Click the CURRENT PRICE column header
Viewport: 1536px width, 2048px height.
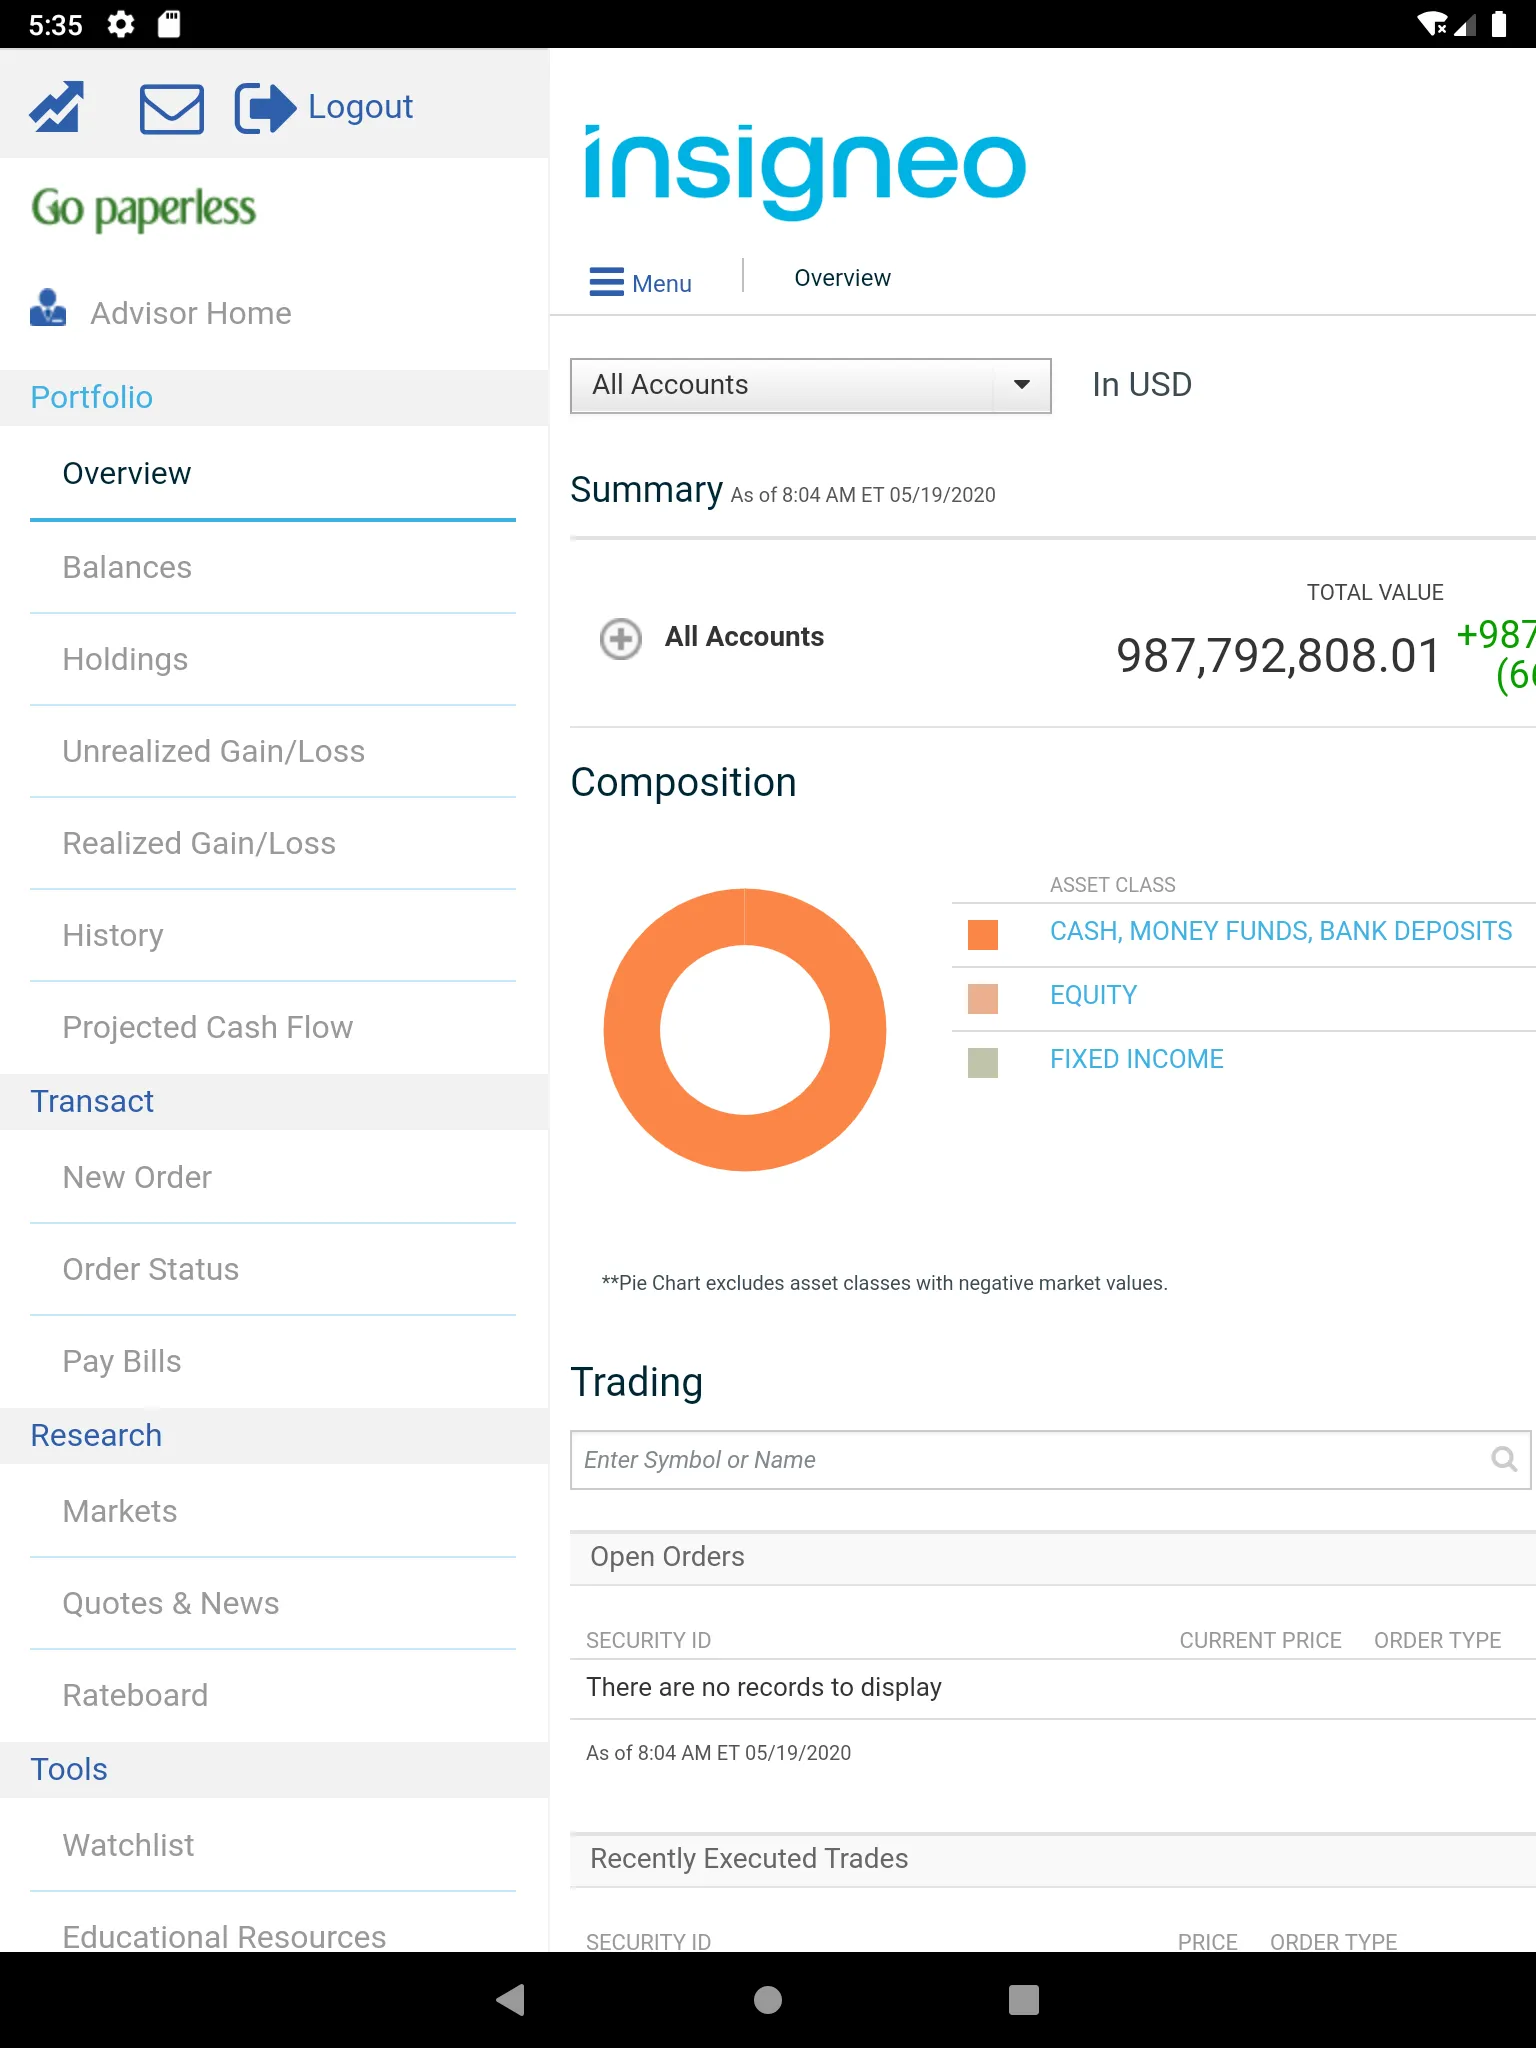coord(1260,1640)
